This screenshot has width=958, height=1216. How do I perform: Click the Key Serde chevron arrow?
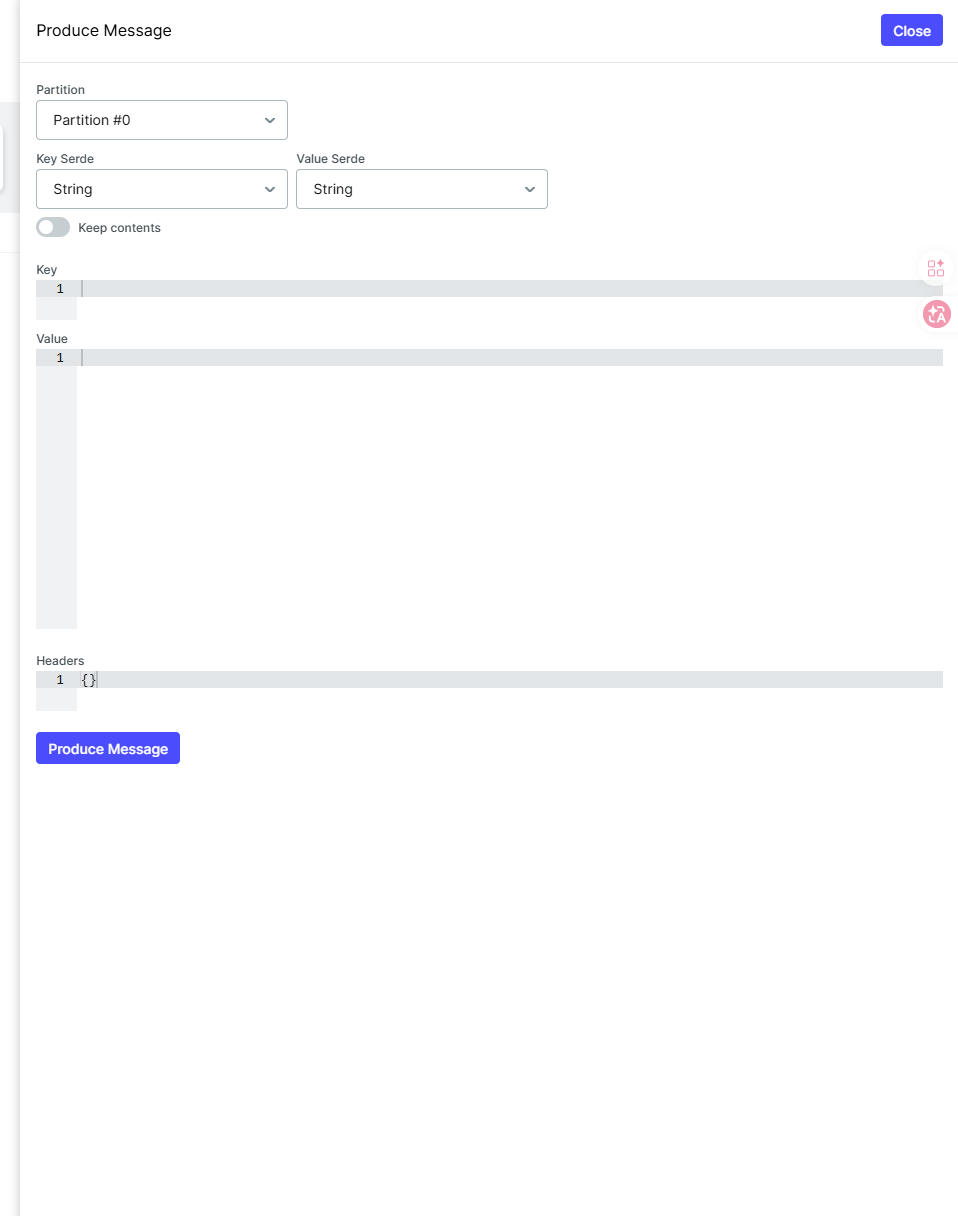click(269, 189)
